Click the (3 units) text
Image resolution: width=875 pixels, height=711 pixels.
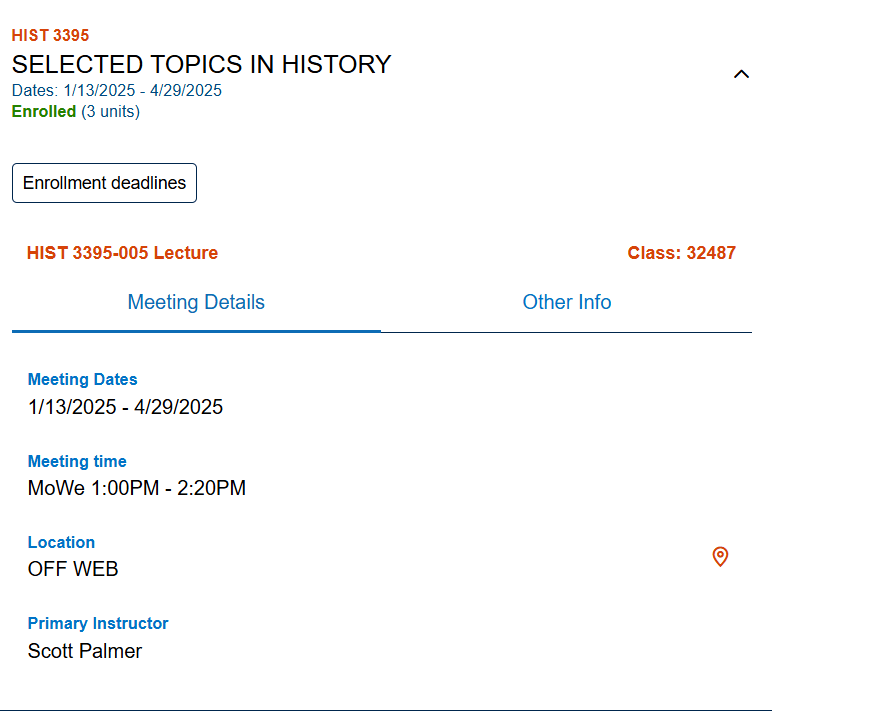point(111,112)
